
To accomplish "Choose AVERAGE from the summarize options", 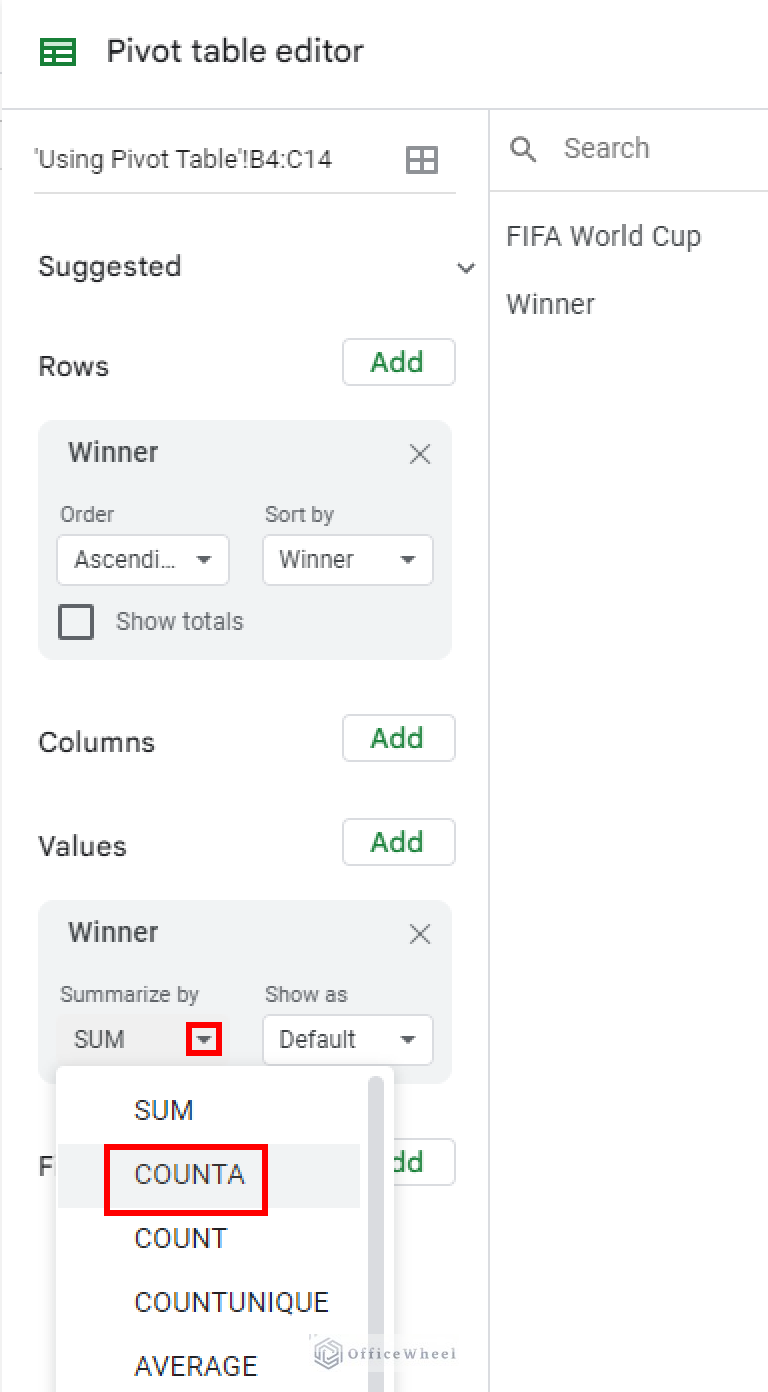I will point(196,1365).
